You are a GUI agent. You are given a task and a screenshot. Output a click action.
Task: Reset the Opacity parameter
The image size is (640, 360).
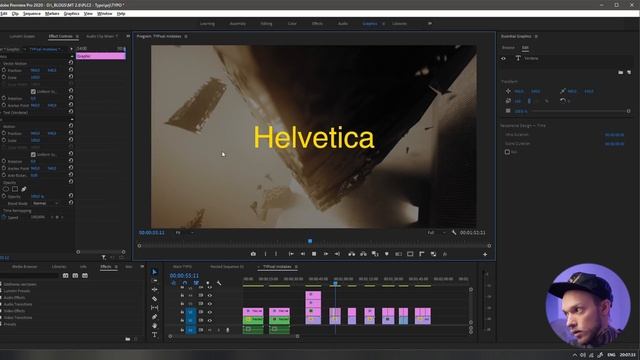point(71,196)
